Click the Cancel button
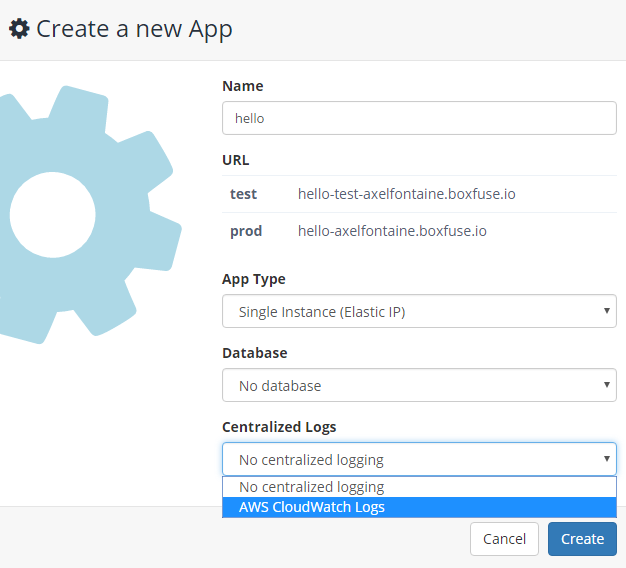The image size is (626, 568). (504, 539)
